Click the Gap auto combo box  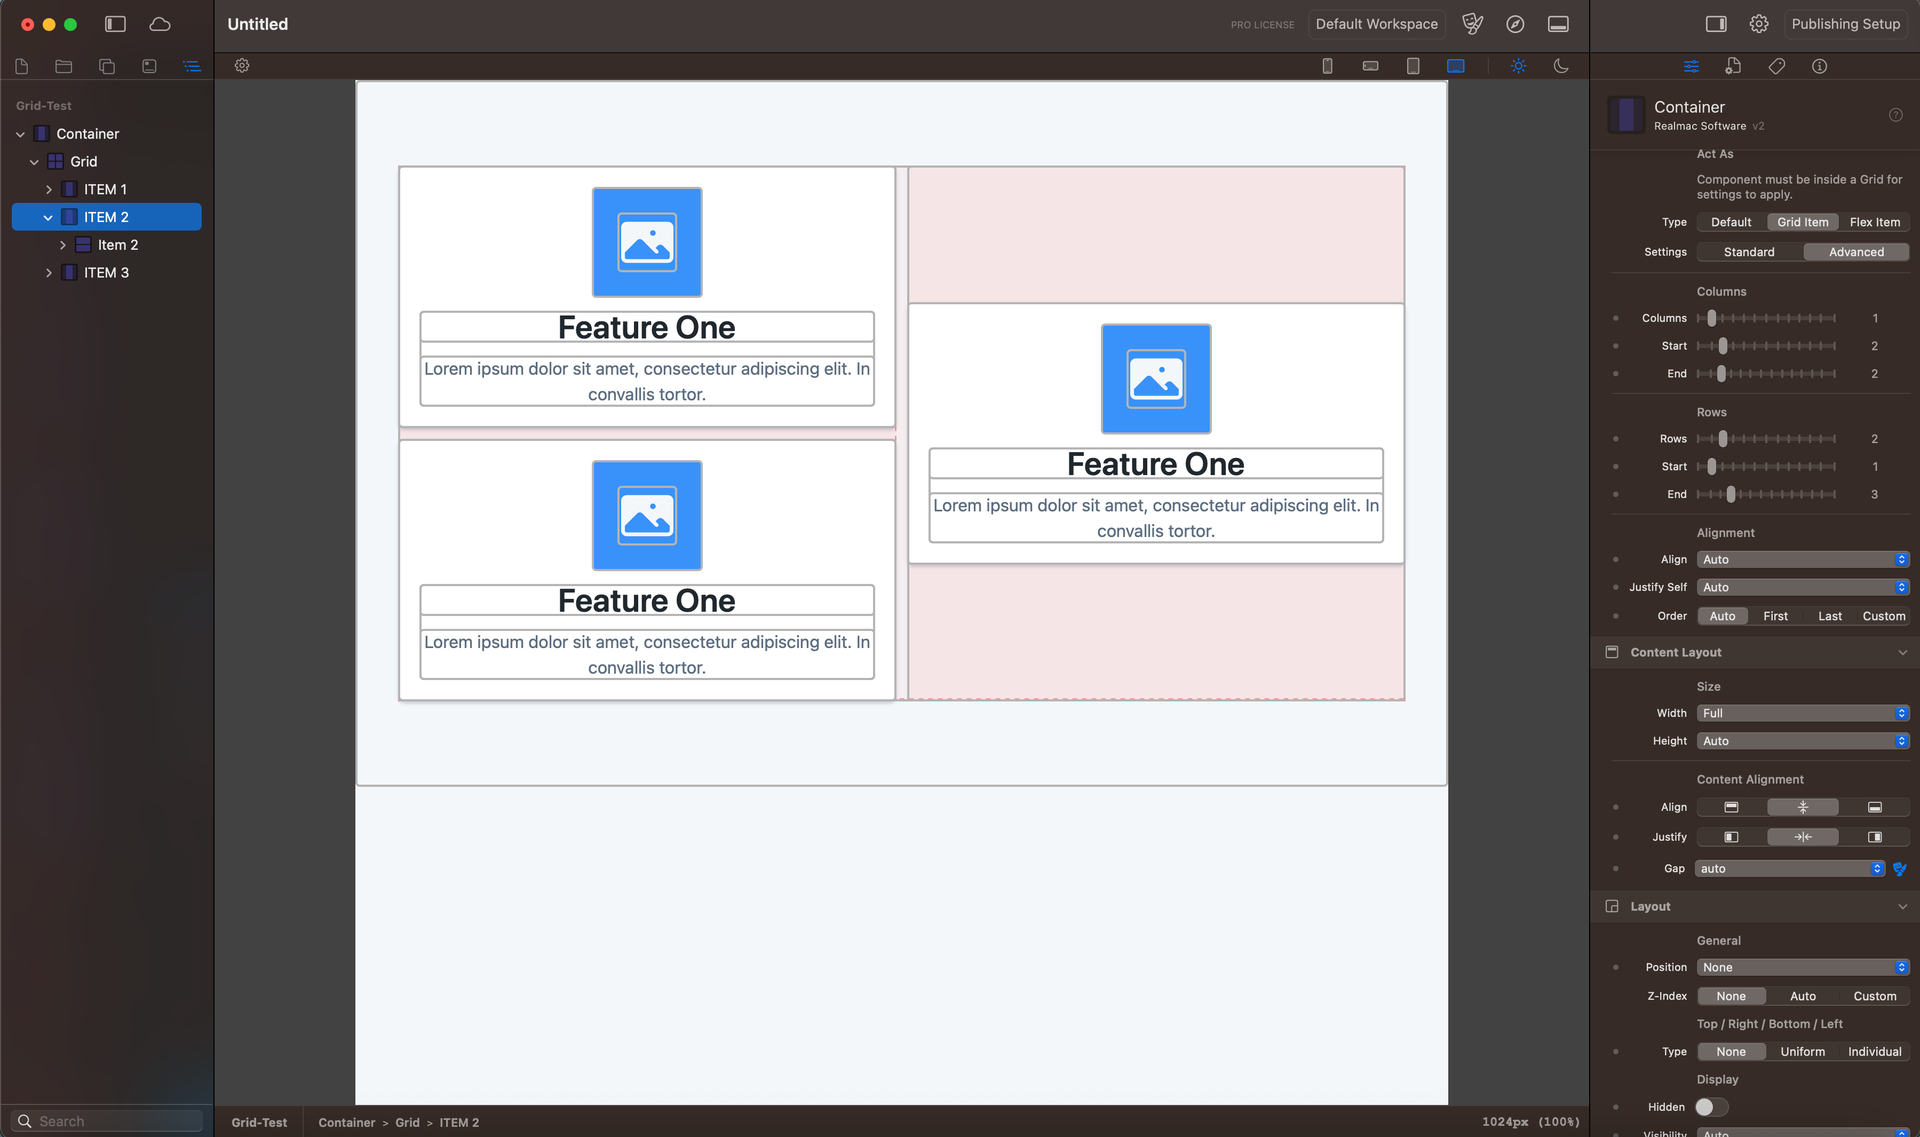[1790, 869]
